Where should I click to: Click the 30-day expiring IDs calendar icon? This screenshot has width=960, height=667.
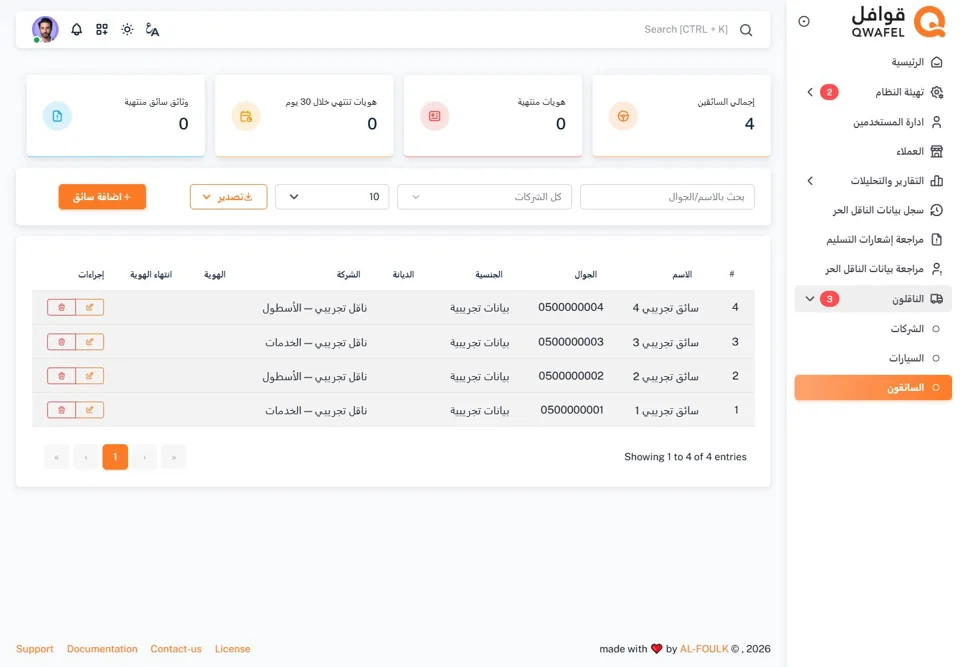pos(246,116)
